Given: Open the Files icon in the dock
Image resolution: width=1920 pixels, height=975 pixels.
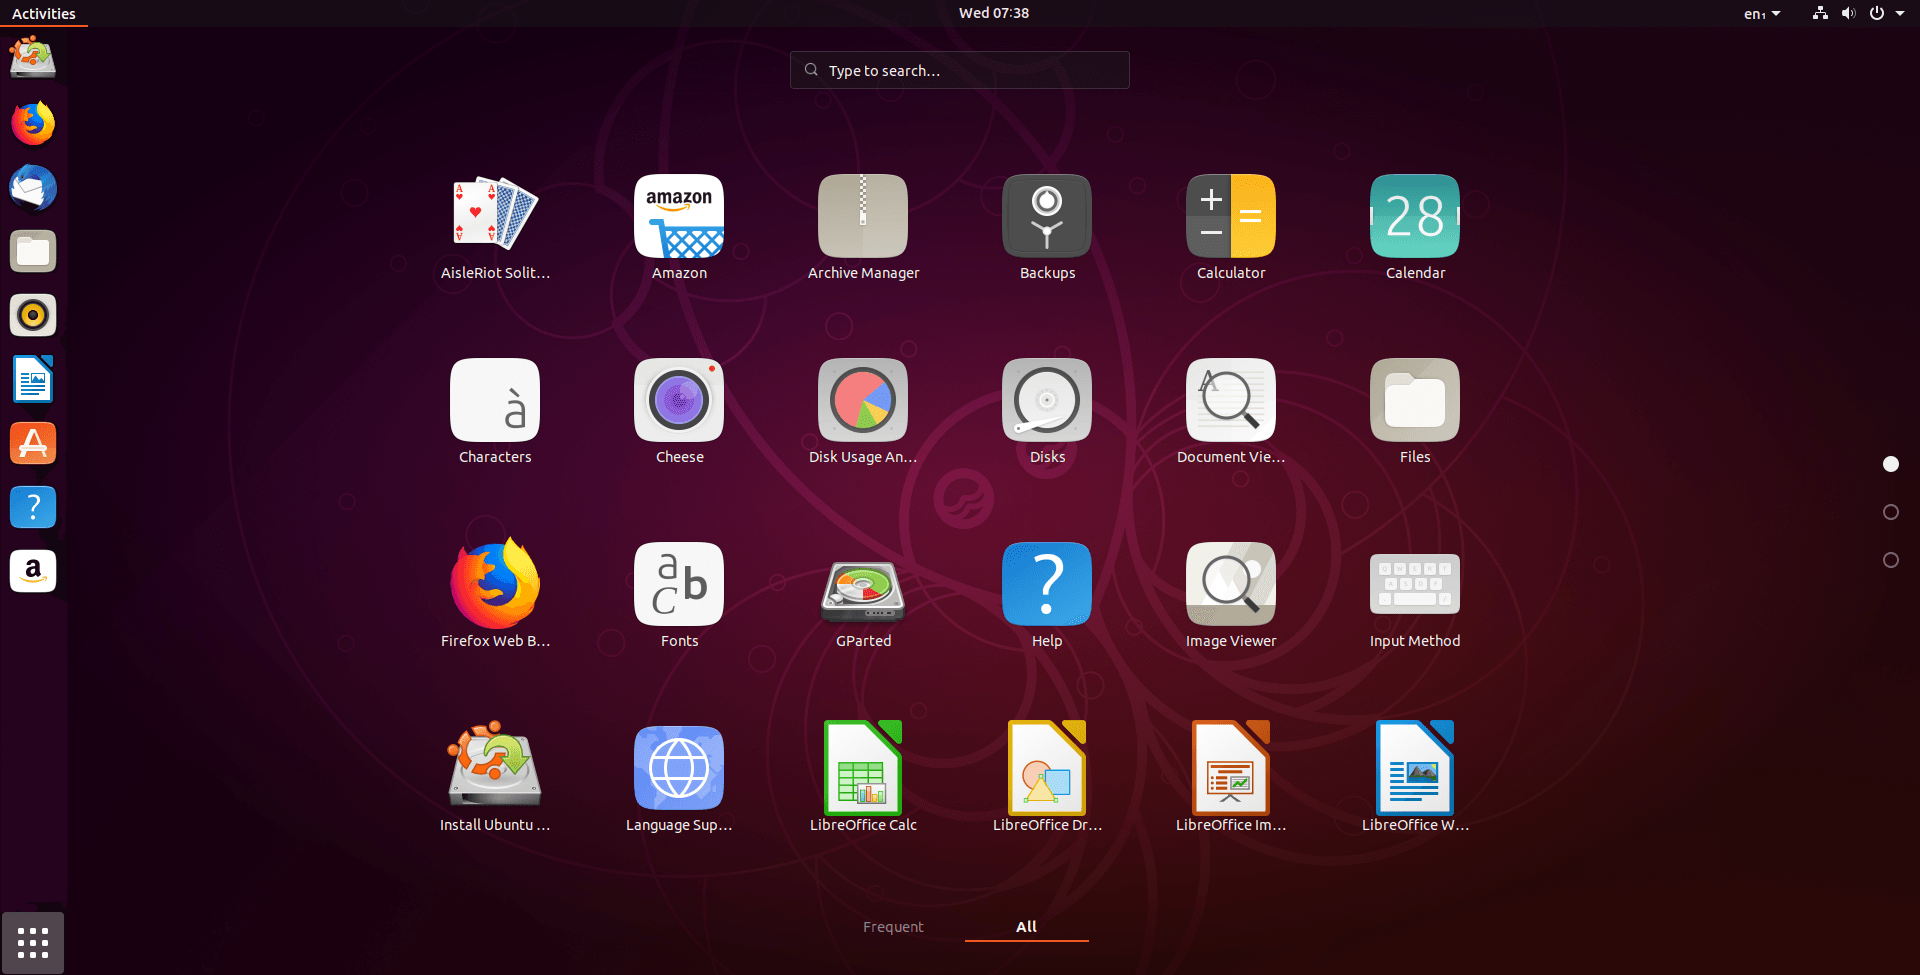Looking at the screenshot, I should (x=33, y=251).
